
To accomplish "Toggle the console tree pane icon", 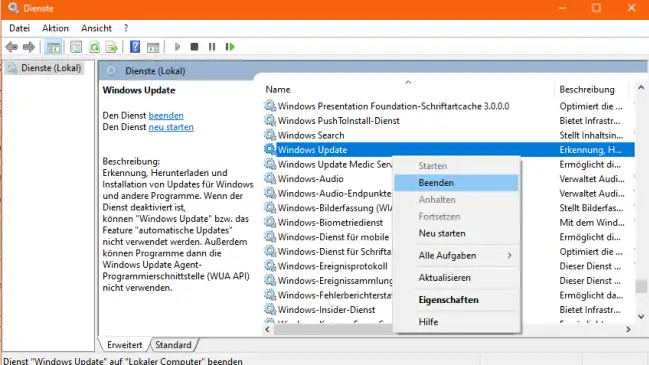I will pyautogui.click(x=53, y=47).
